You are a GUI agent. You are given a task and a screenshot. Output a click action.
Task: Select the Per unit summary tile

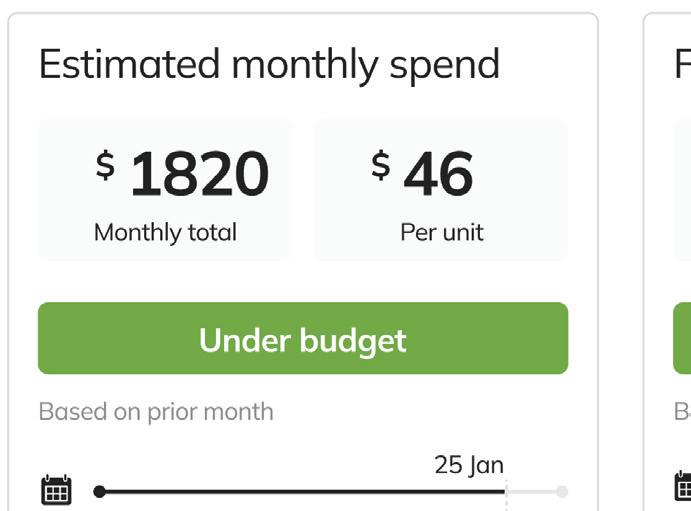(x=441, y=190)
